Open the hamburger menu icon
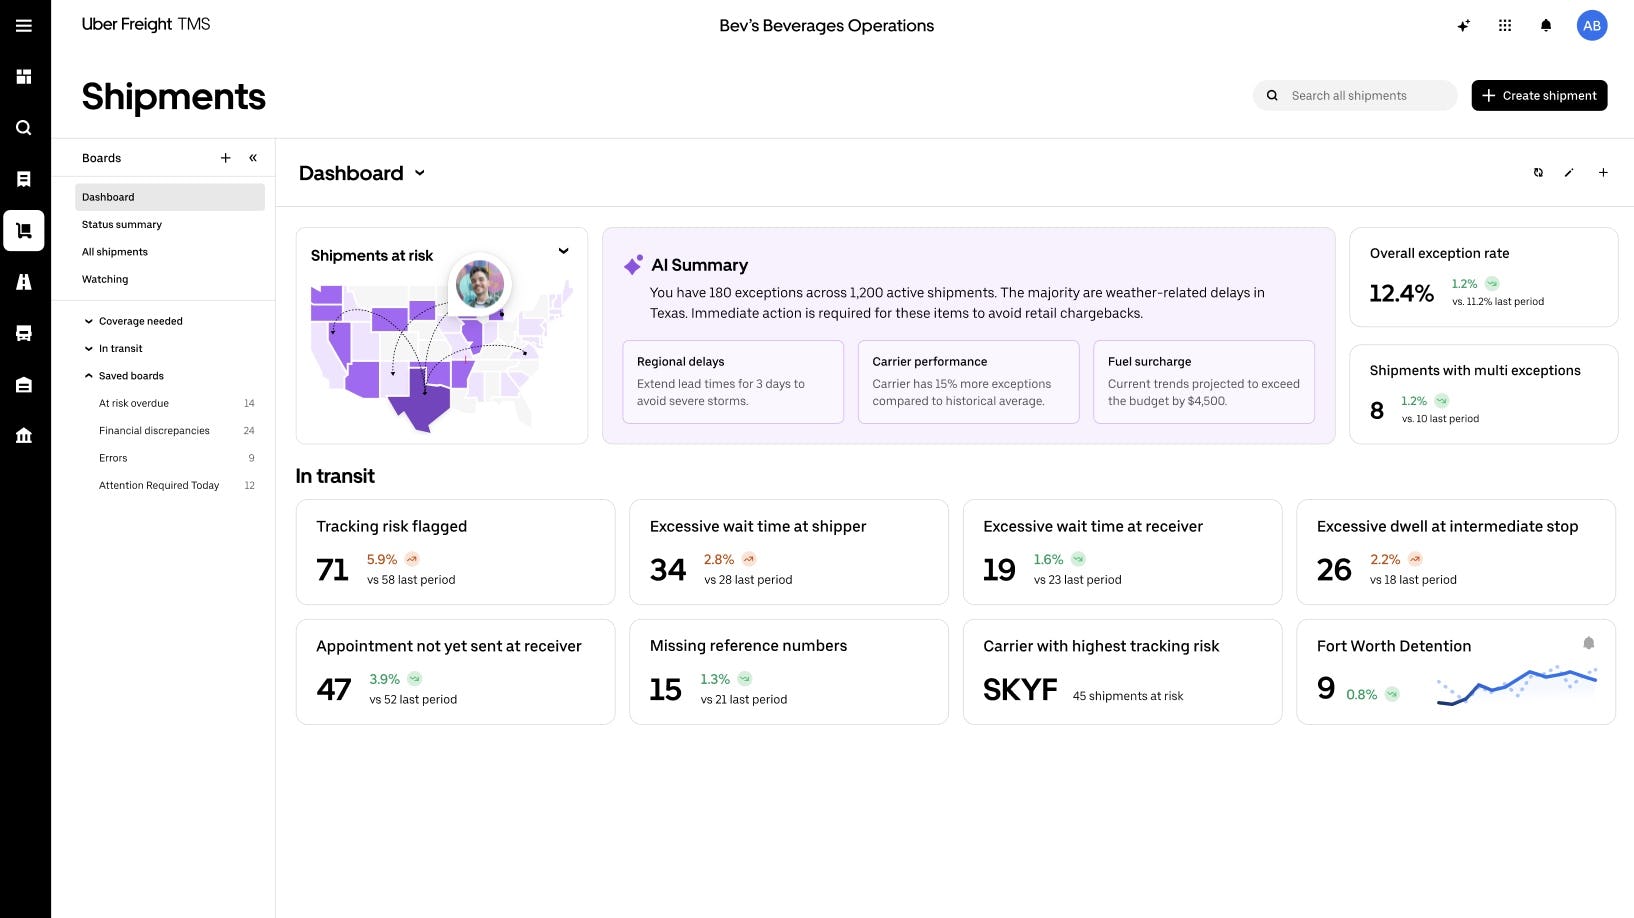This screenshot has height=918, width=1634. (24, 25)
